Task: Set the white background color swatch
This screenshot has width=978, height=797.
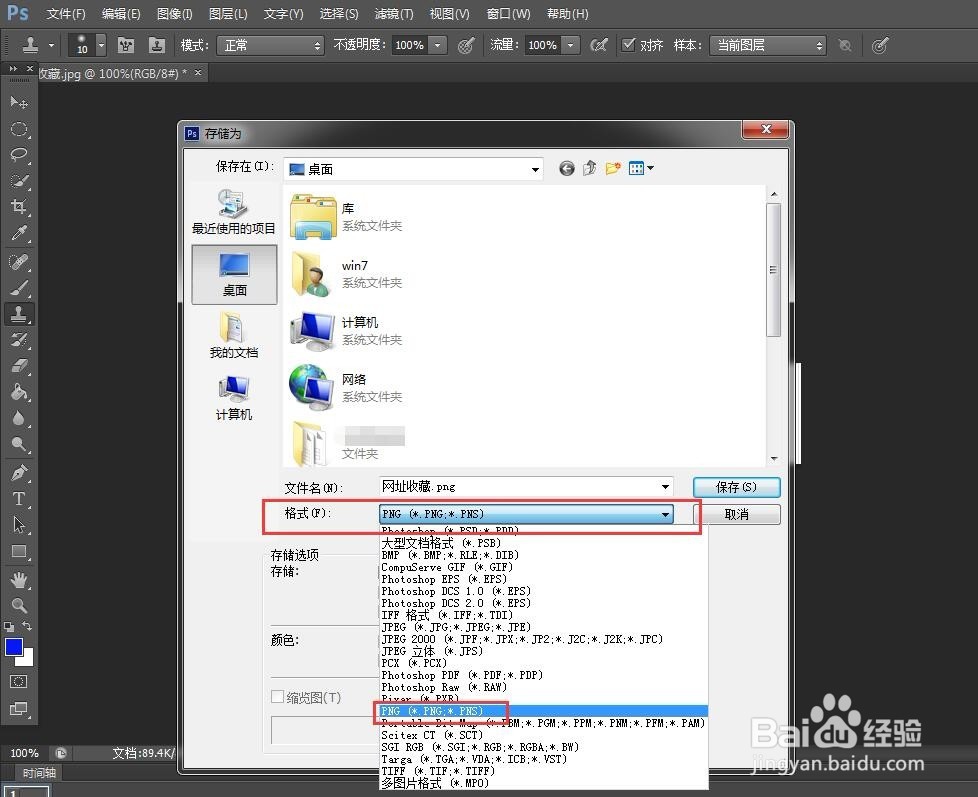Action: [27, 660]
